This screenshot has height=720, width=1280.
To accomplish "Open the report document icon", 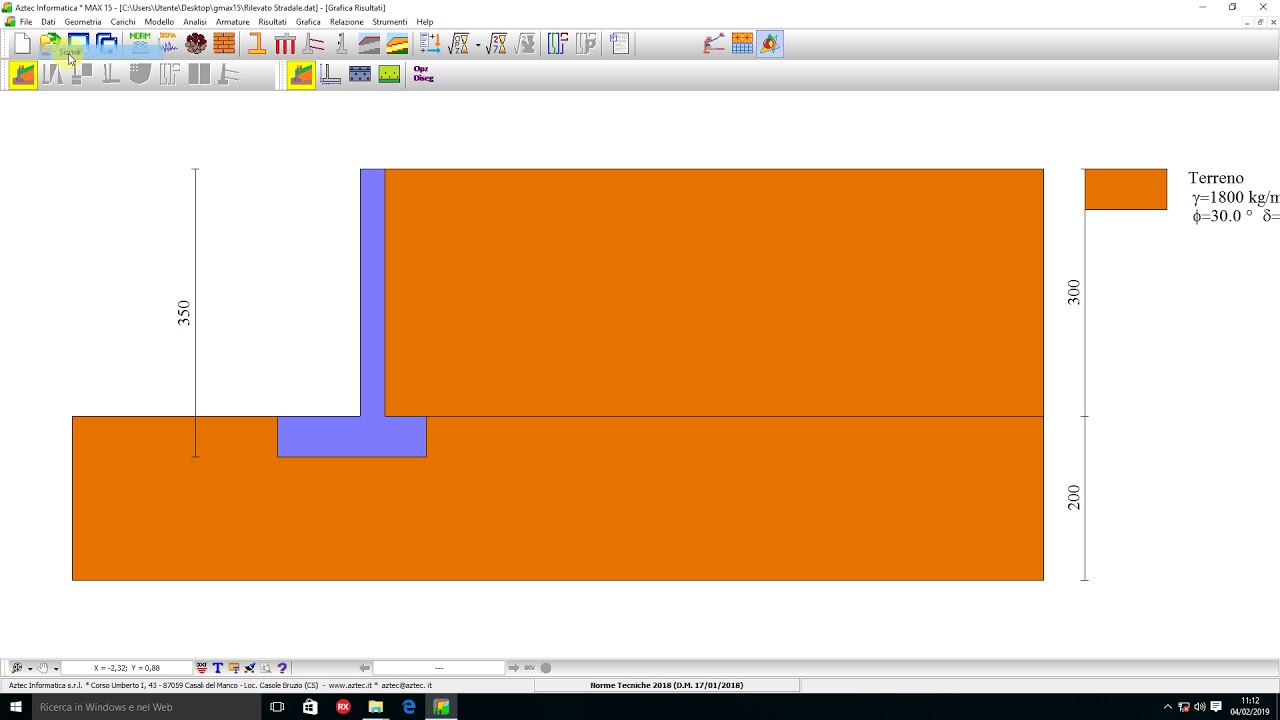I will pyautogui.click(x=619, y=44).
